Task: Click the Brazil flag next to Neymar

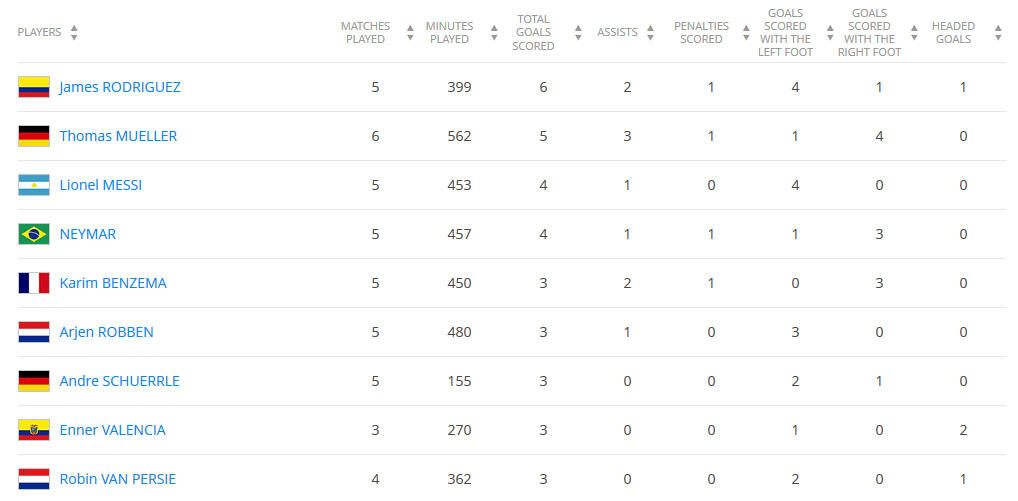Action: tap(33, 234)
